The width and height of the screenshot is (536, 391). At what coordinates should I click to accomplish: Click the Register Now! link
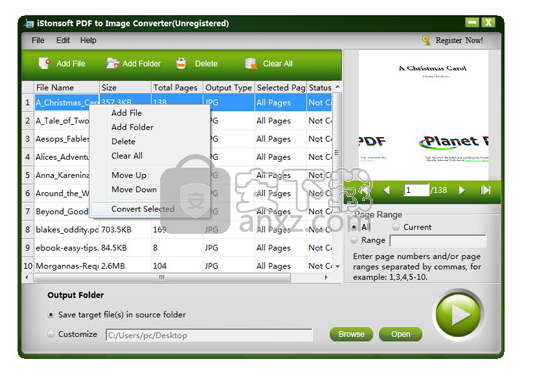click(x=459, y=40)
